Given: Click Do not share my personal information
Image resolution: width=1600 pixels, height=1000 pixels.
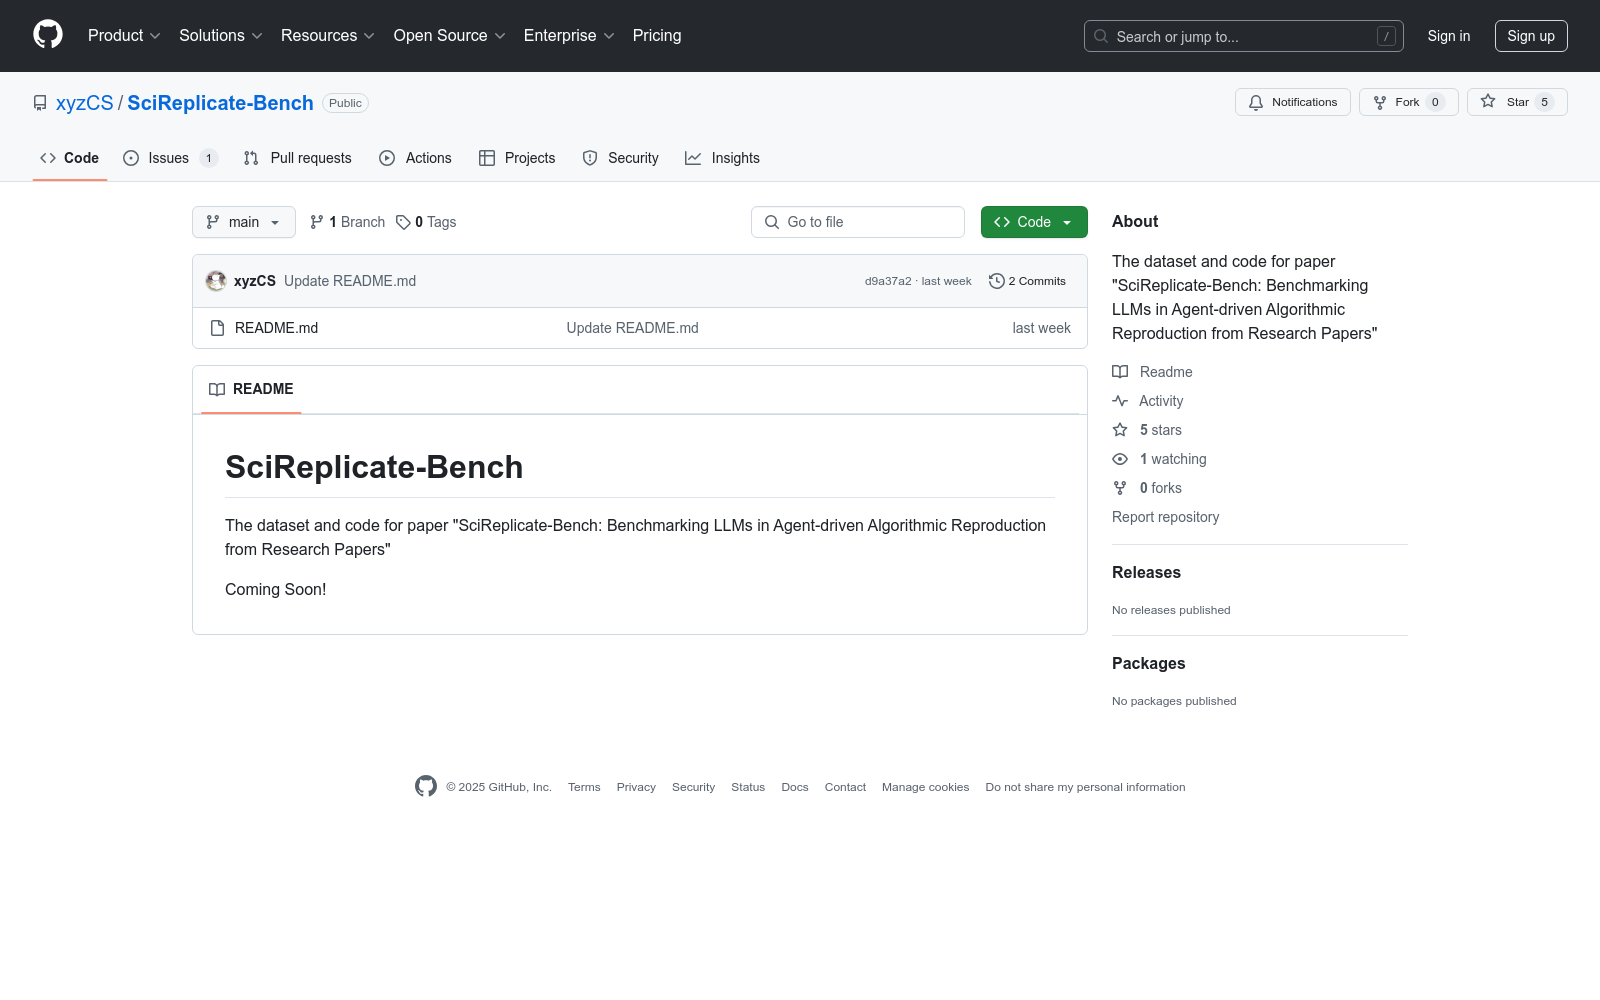Looking at the screenshot, I should (1085, 787).
